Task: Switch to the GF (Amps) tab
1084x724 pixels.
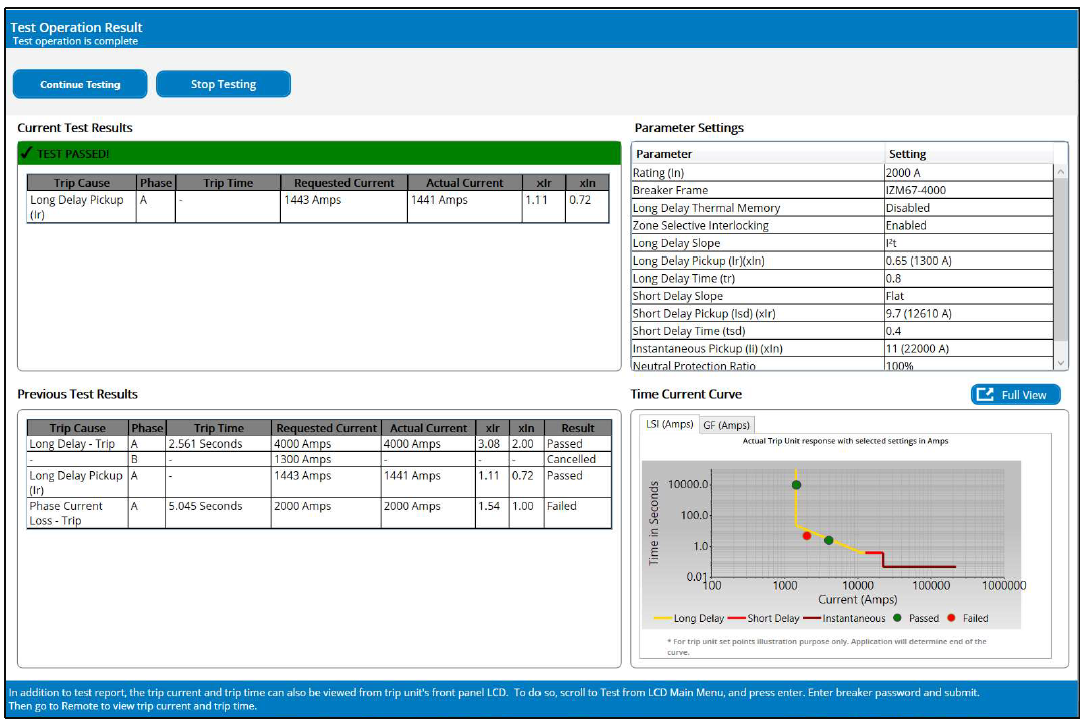Action: tap(726, 425)
